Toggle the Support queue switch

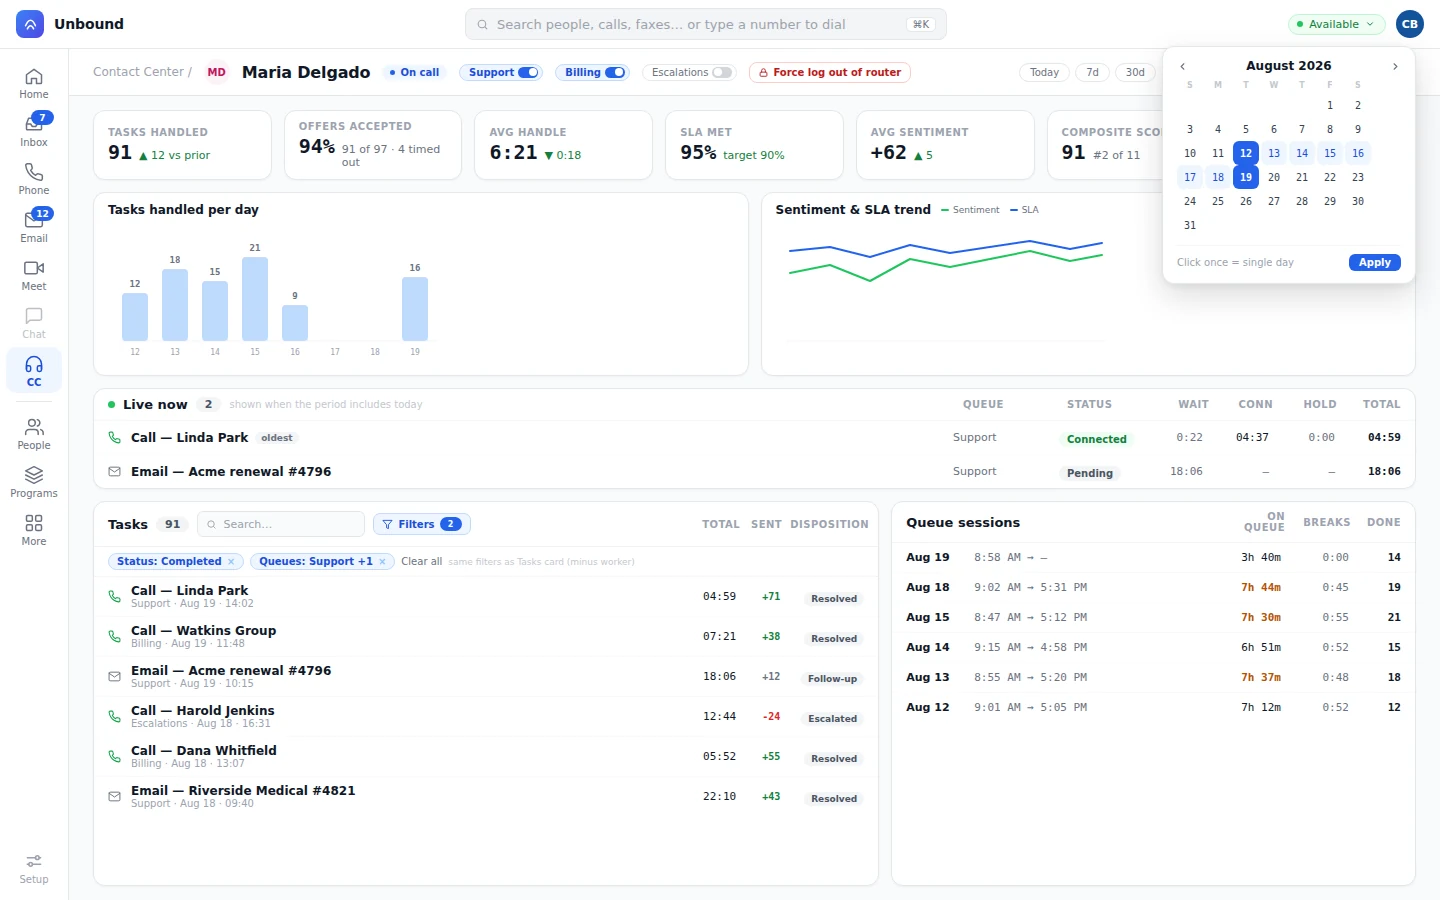tap(528, 72)
